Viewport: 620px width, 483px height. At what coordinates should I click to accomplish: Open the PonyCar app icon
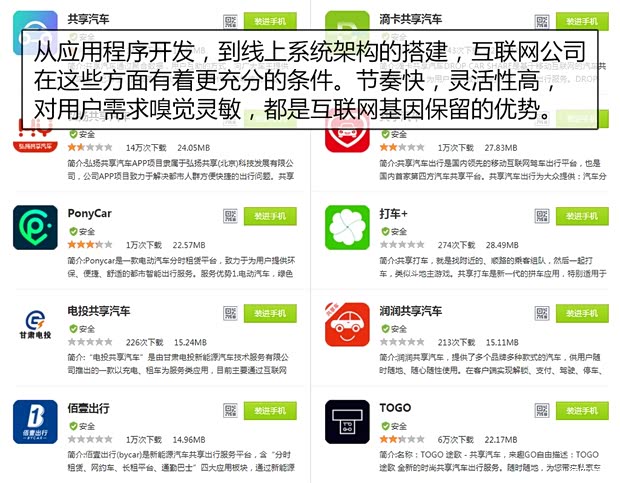(35, 227)
